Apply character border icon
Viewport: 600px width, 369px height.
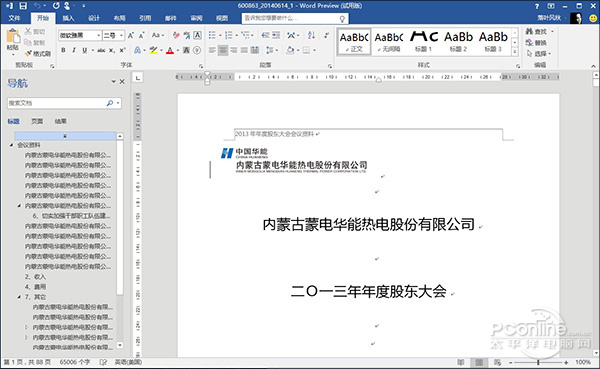click(197, 35)
